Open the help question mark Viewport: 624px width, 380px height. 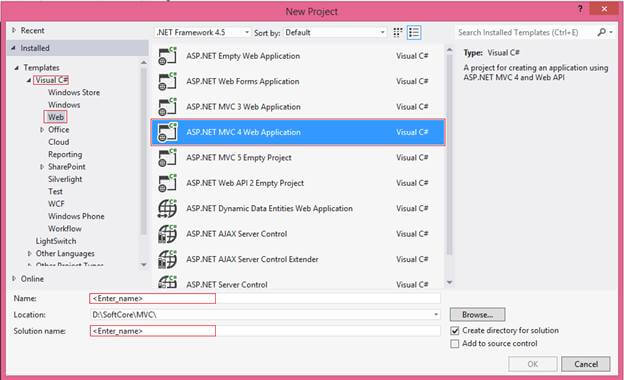point(580,9)
